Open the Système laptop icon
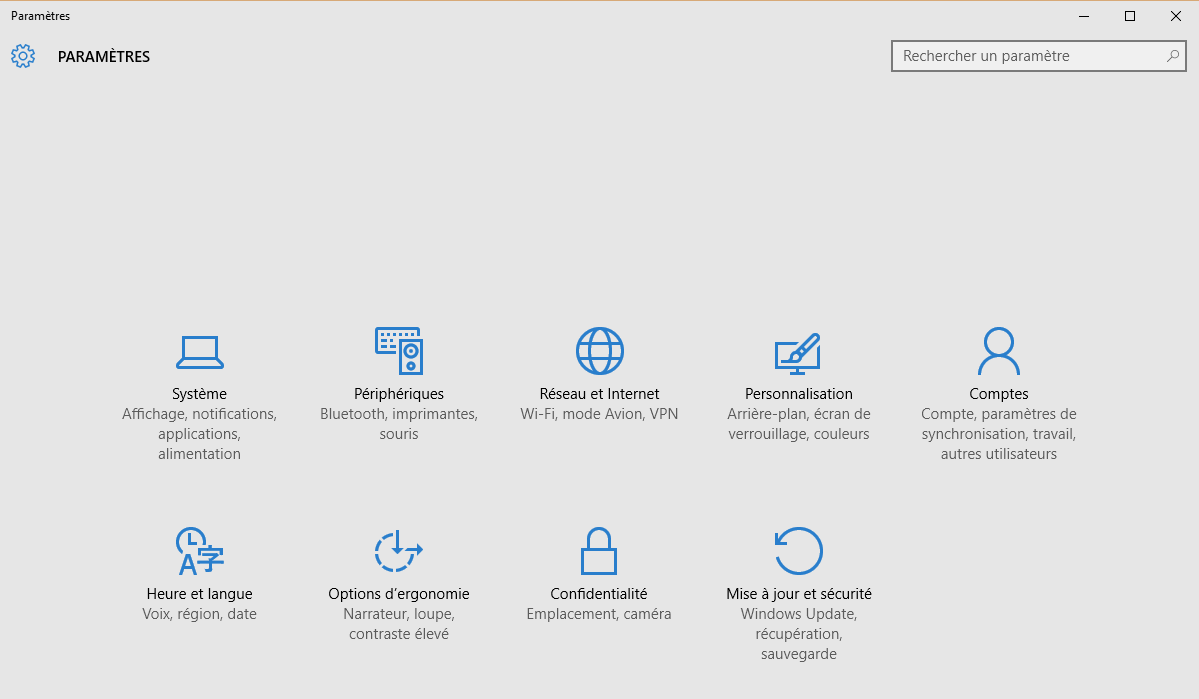 [x=199, y=351]
